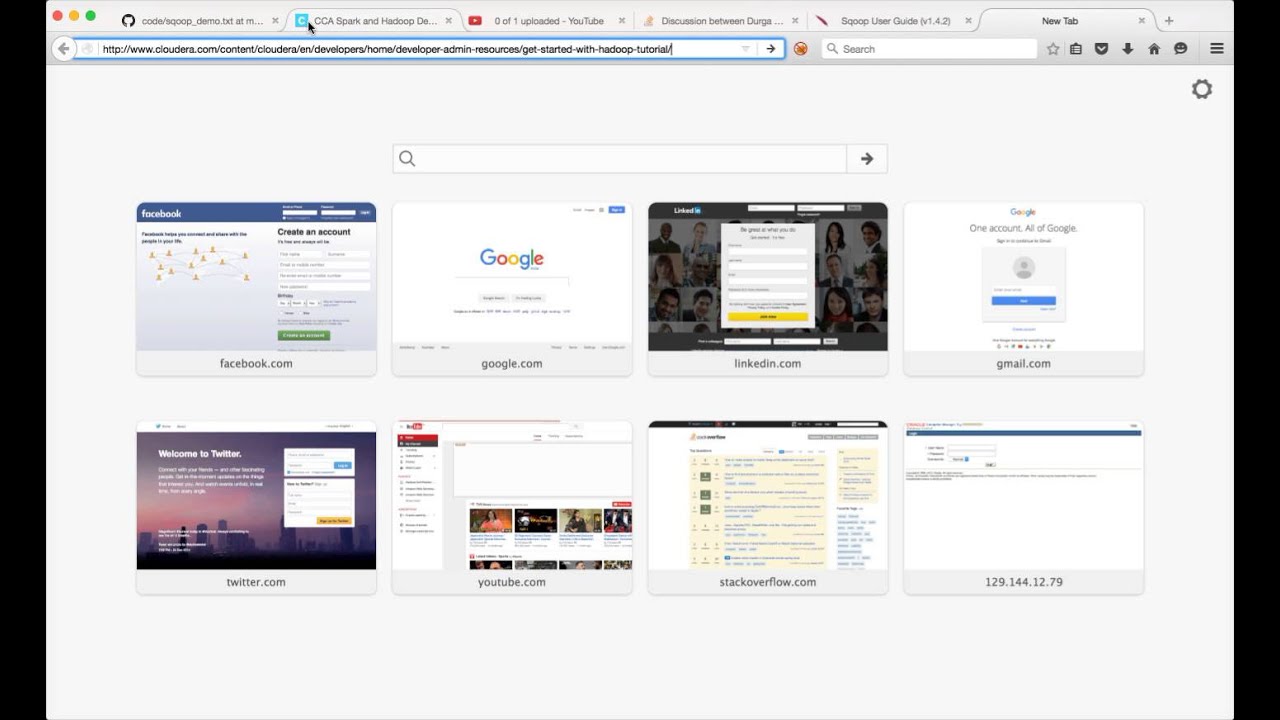Click the site identity icon beside the URL
The image size is (1280, 720).
(x=88, y=48)
